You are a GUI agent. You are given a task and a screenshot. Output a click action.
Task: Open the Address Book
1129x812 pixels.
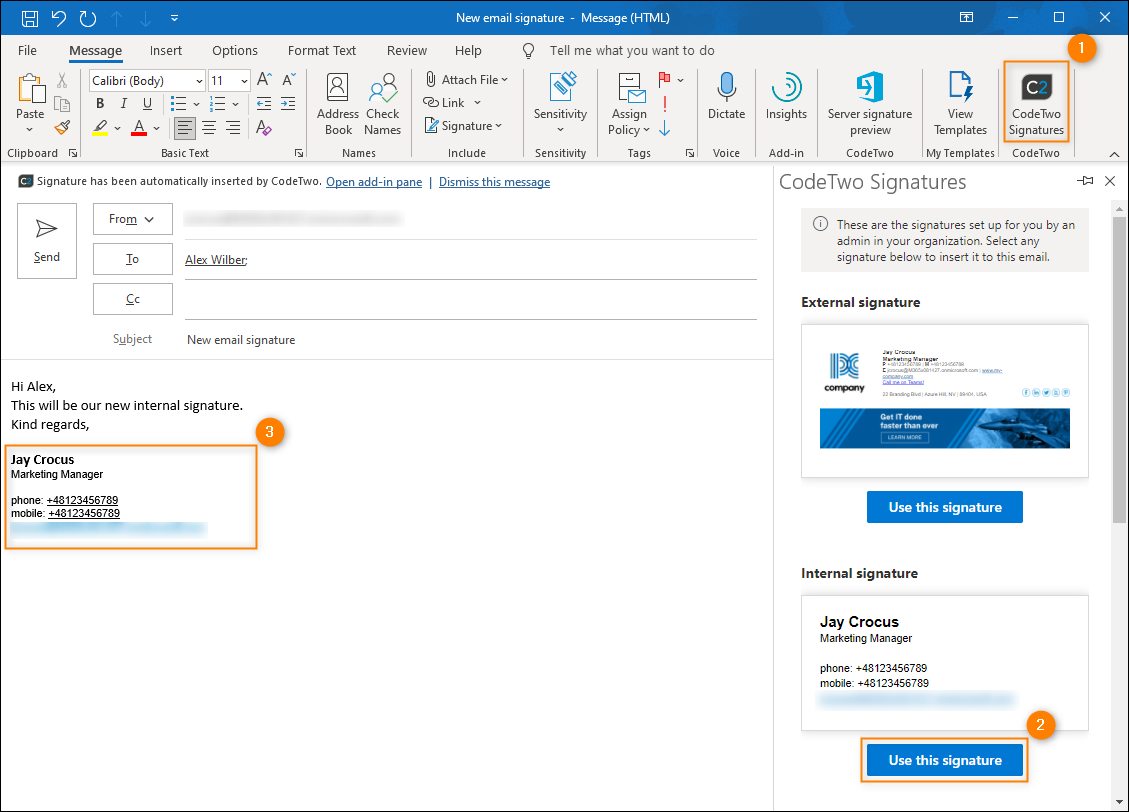click(x=338, y=104)
